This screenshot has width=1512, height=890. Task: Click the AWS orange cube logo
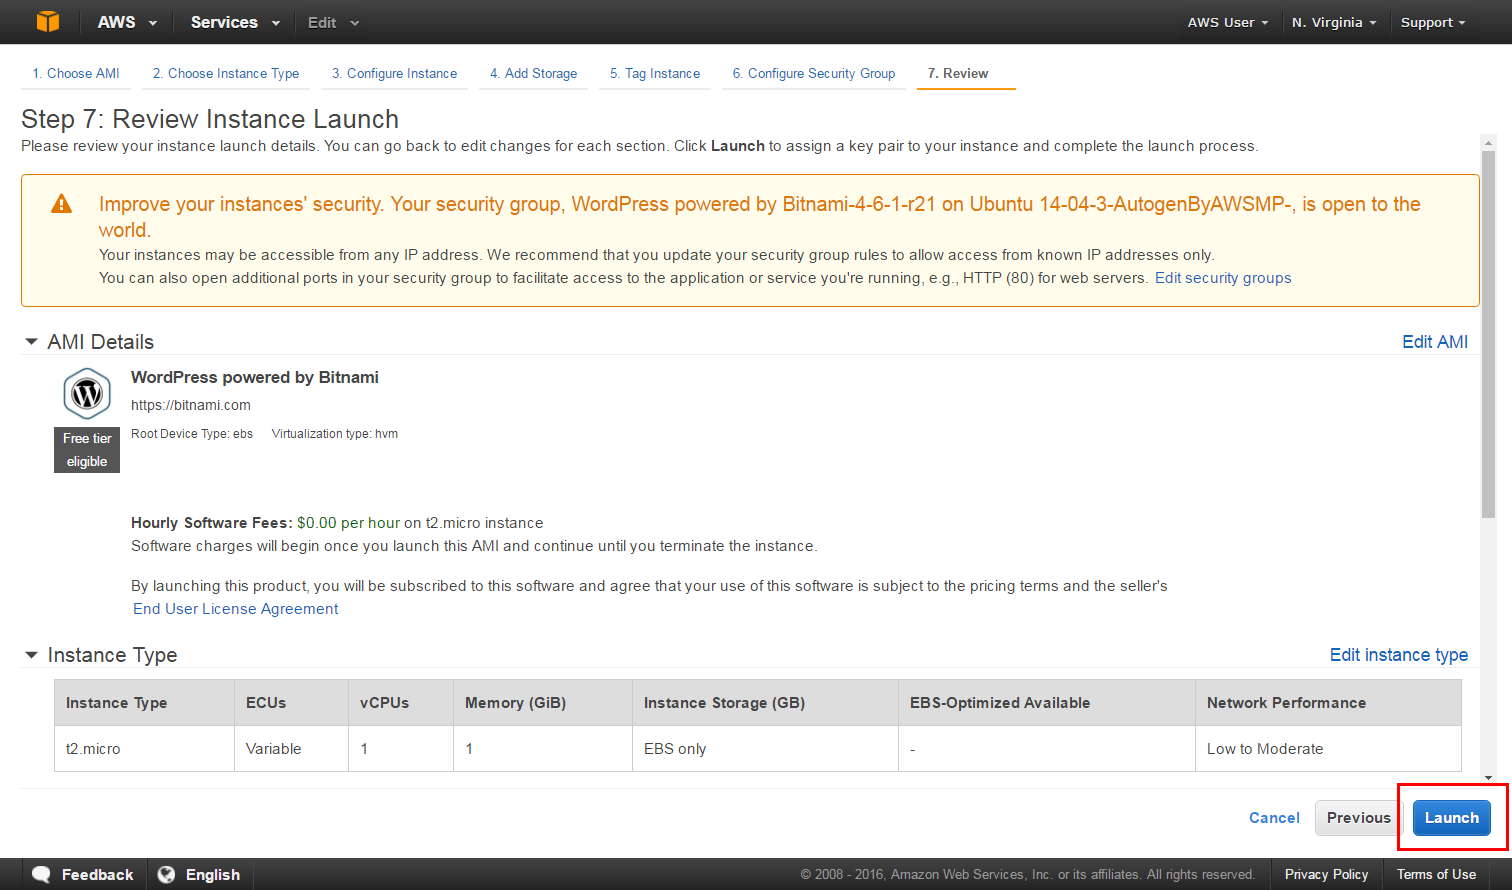click(48, 21)
